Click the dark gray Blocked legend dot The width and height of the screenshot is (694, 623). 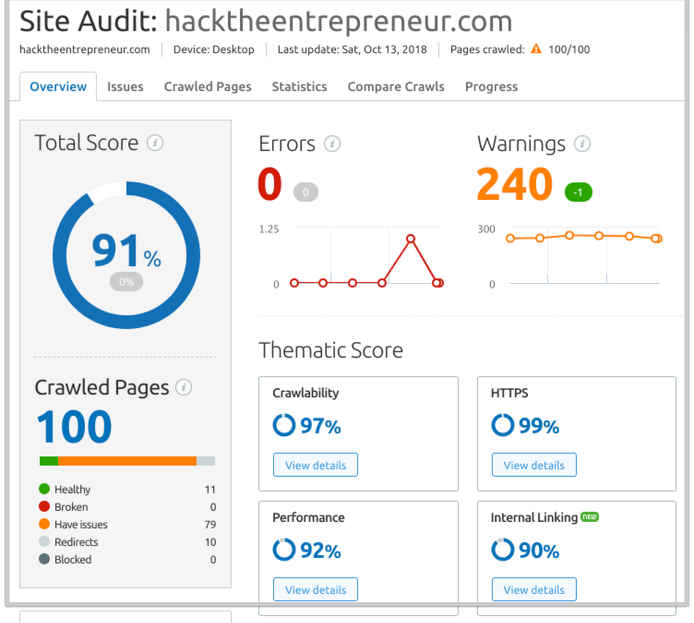[x=44, y=559]
